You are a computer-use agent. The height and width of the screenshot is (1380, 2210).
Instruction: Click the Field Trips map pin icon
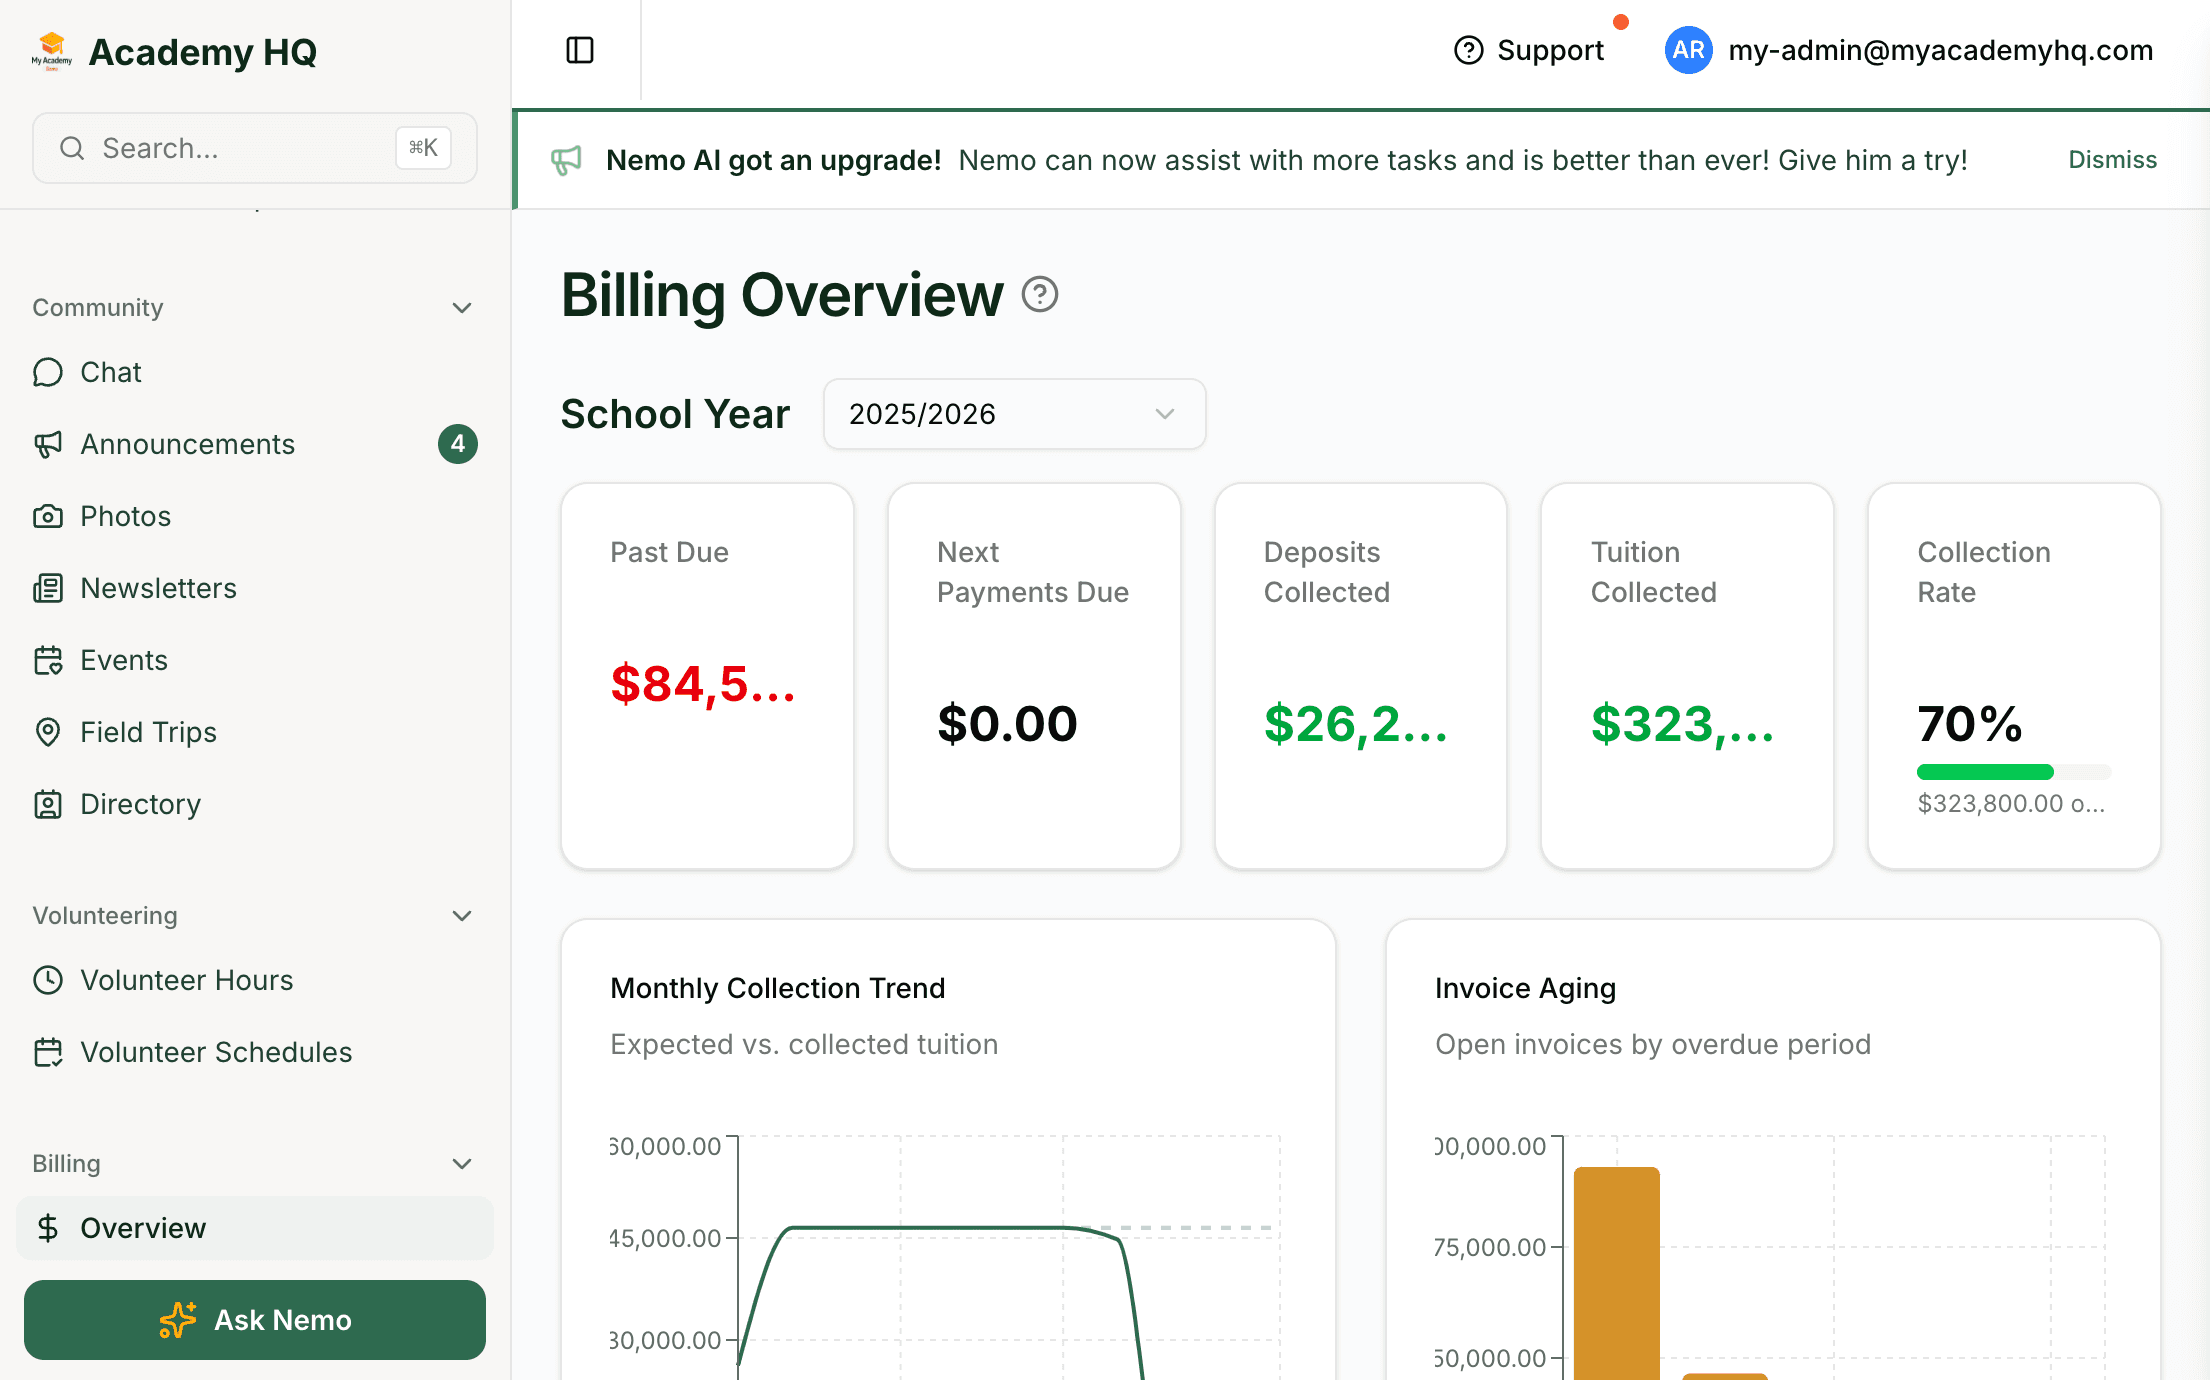pyautogui.click(x=48, y=732)
